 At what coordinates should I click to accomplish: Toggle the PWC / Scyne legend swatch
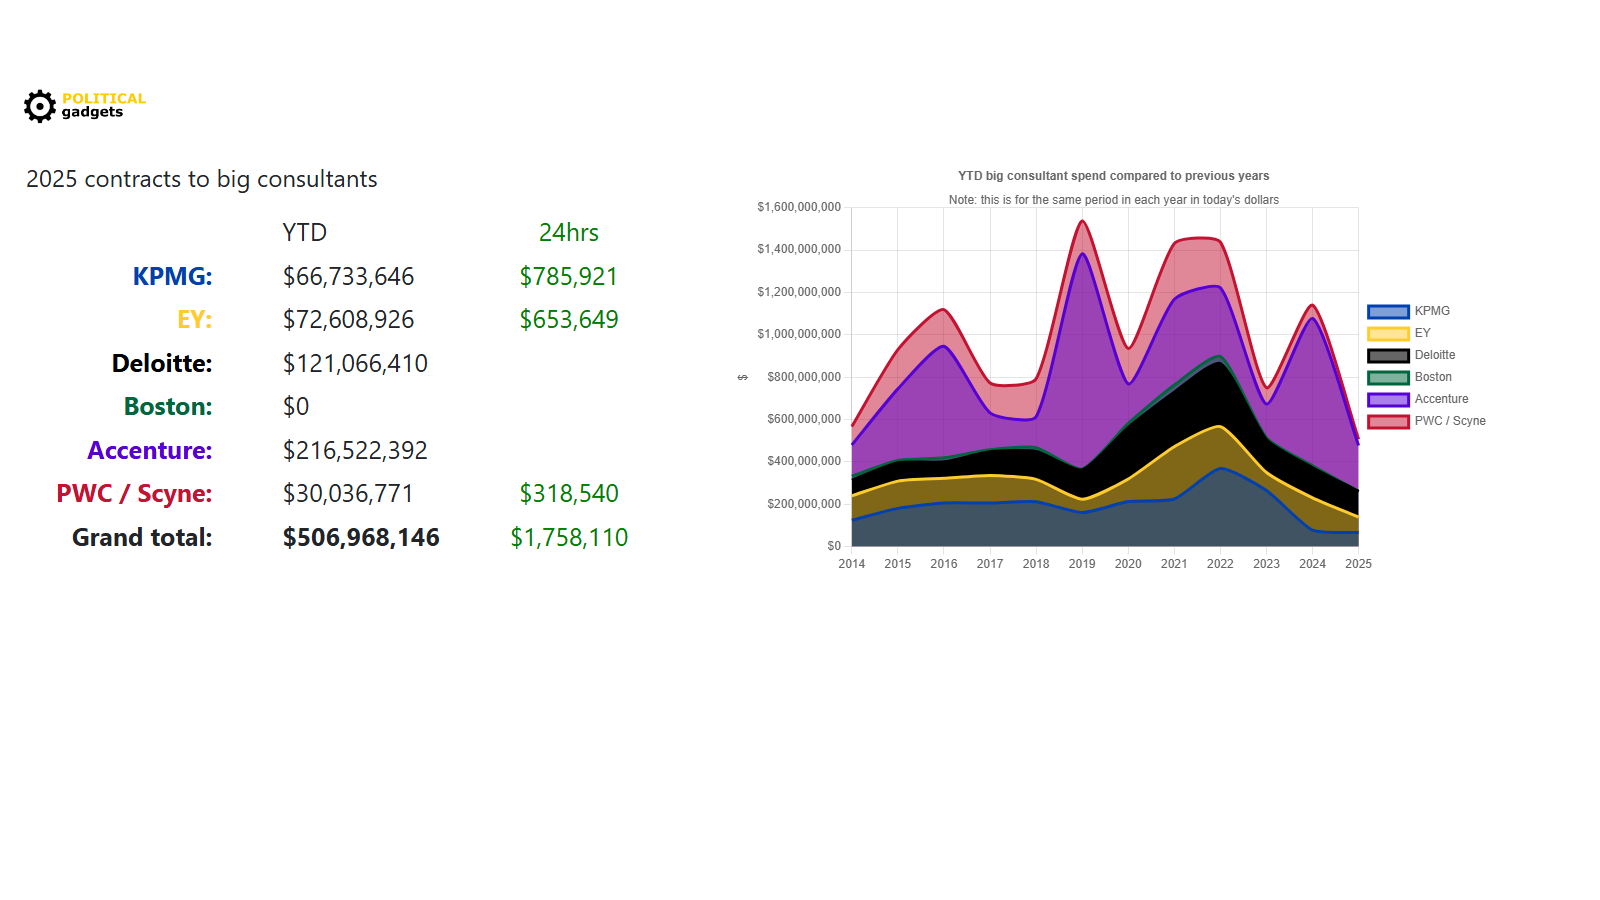click(1388, 422)
